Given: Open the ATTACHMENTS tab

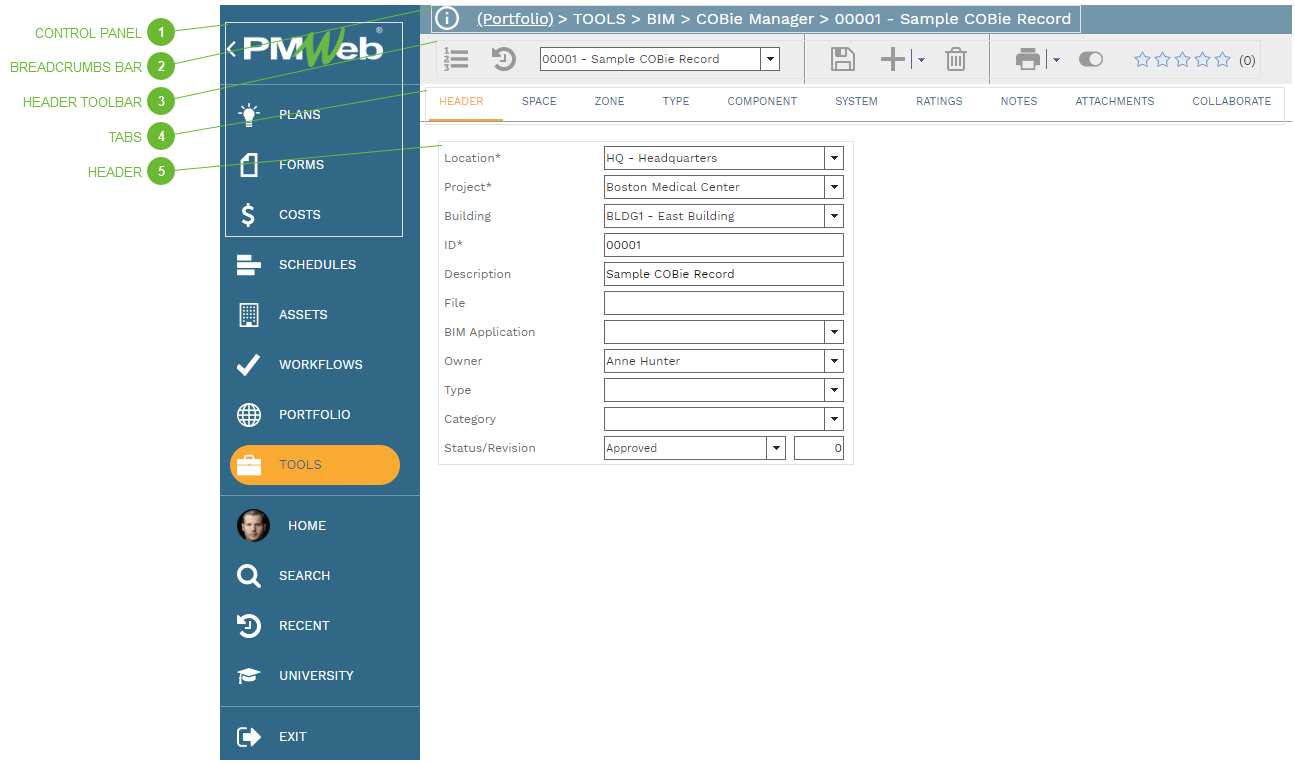Looking at the screenshot, I should click(1114, 101).
